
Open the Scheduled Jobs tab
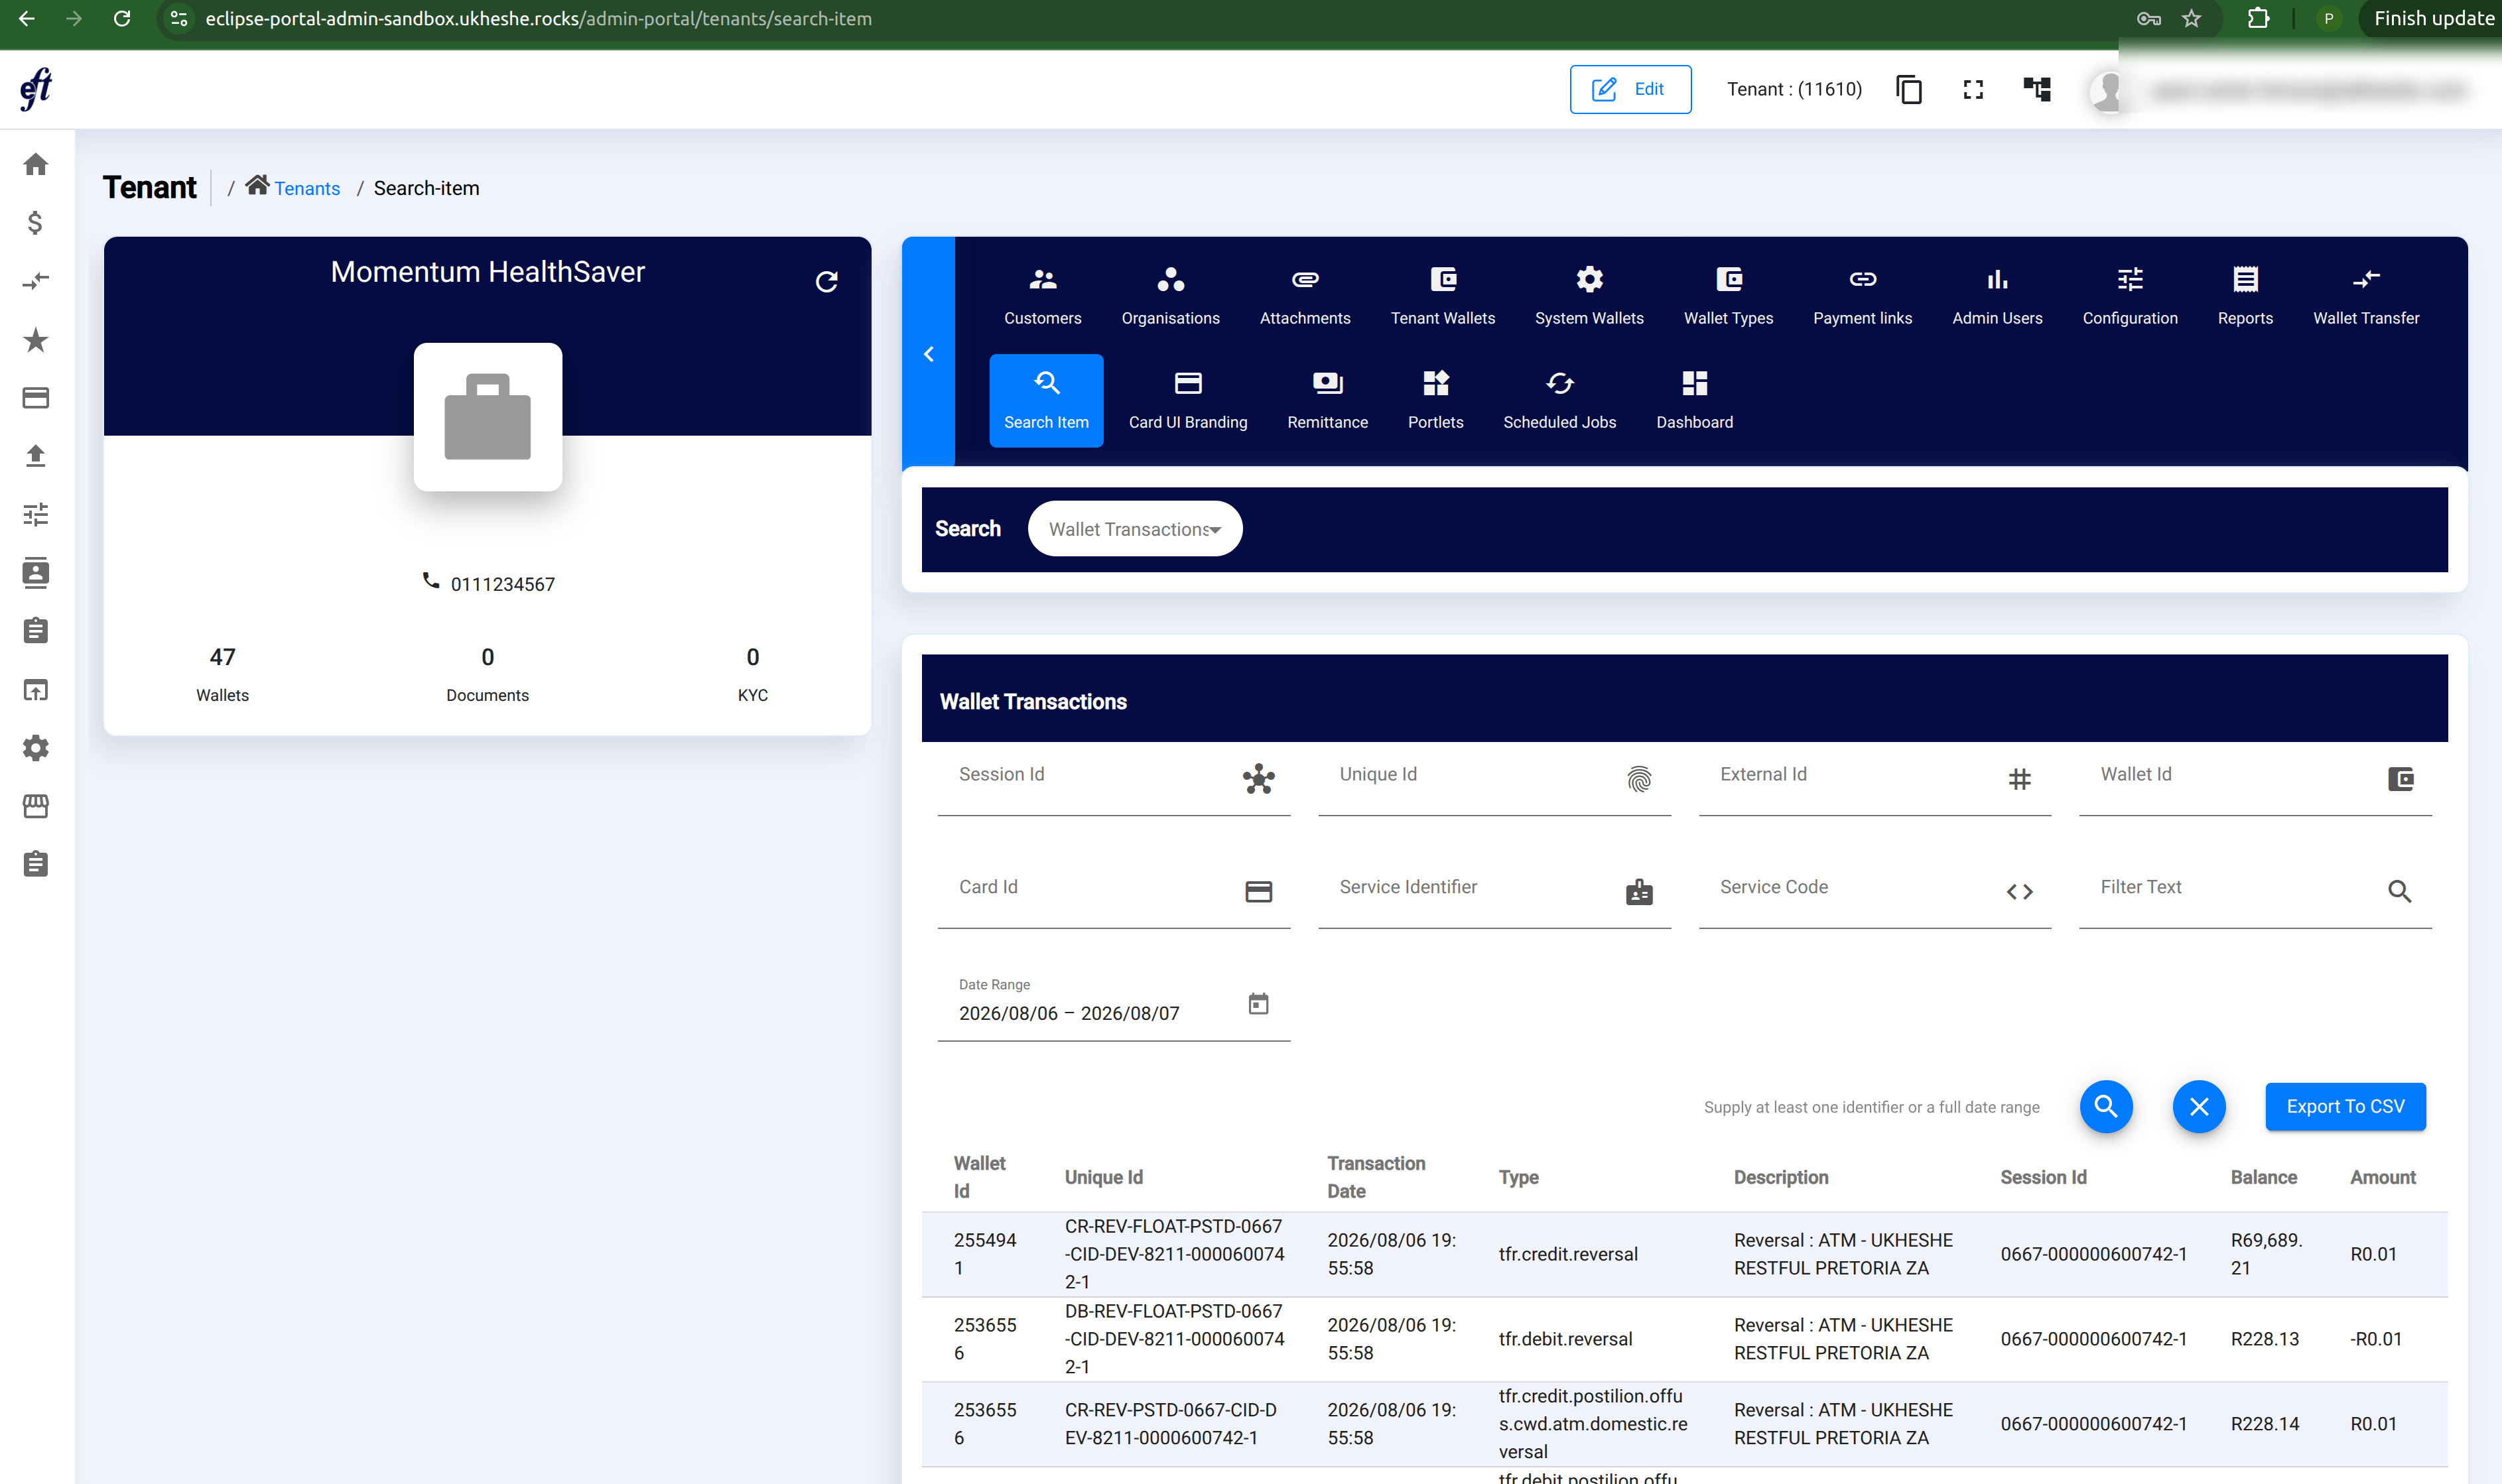click(x=1559, y=400)
